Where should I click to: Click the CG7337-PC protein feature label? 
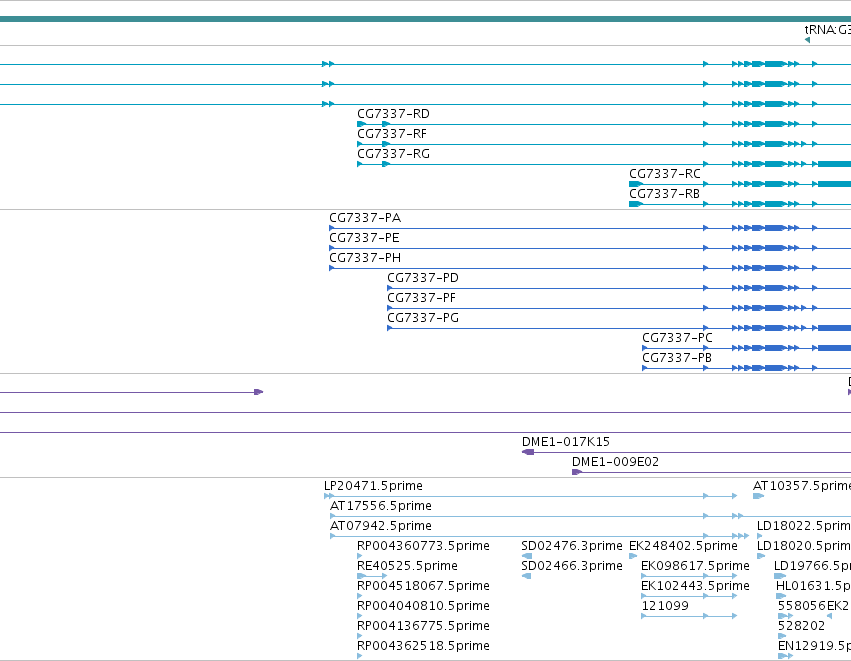tap(677, 339)
